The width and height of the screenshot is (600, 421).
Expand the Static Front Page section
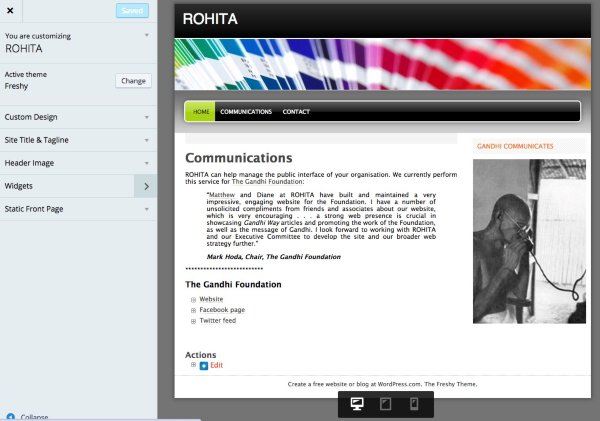(x=78, y=209)
